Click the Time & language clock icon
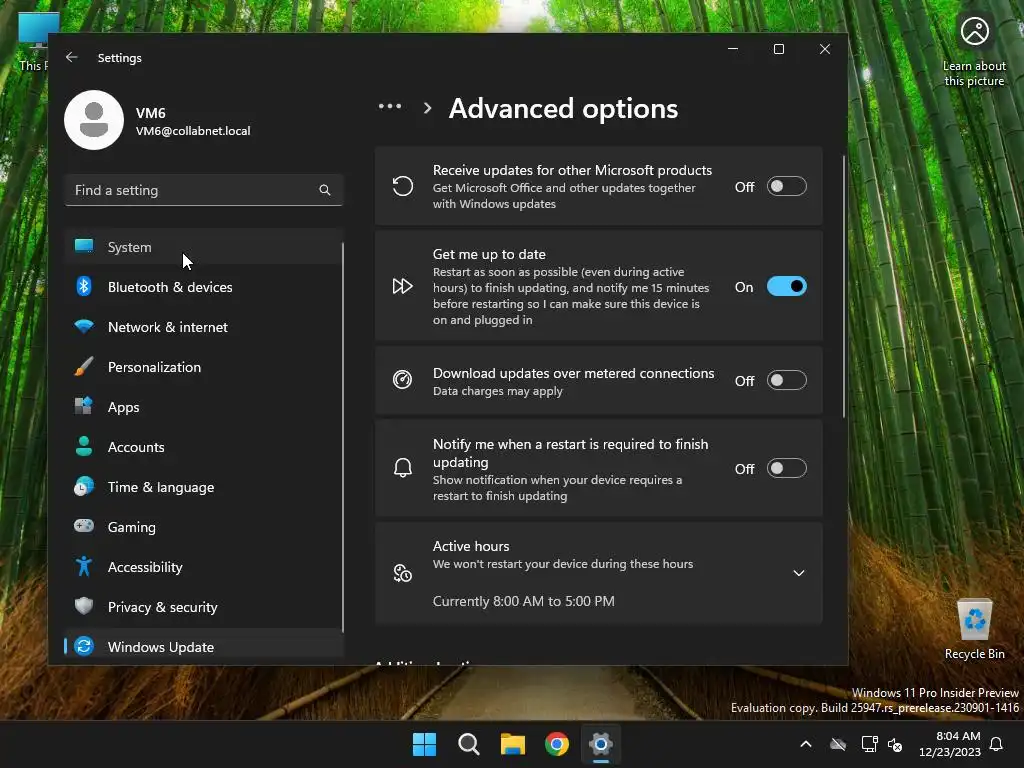 tap(84, 487)
